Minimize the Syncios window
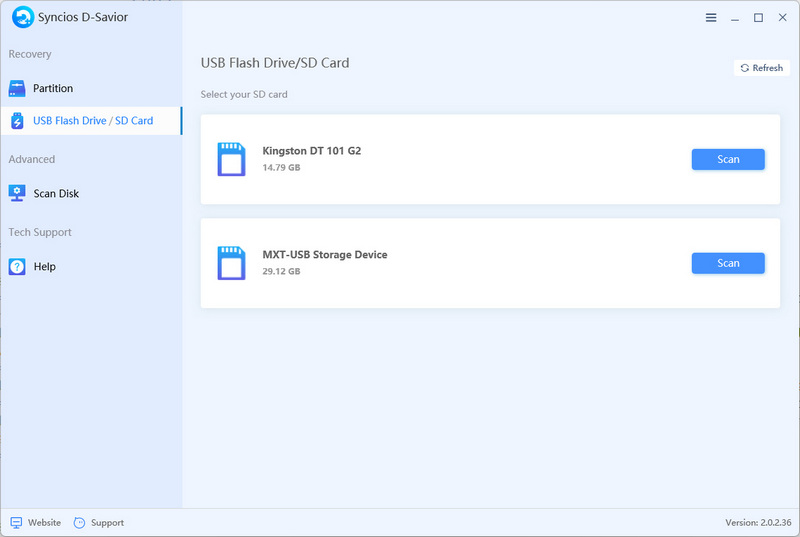Screen dimensions: 800x537 (x=735, y=18)
